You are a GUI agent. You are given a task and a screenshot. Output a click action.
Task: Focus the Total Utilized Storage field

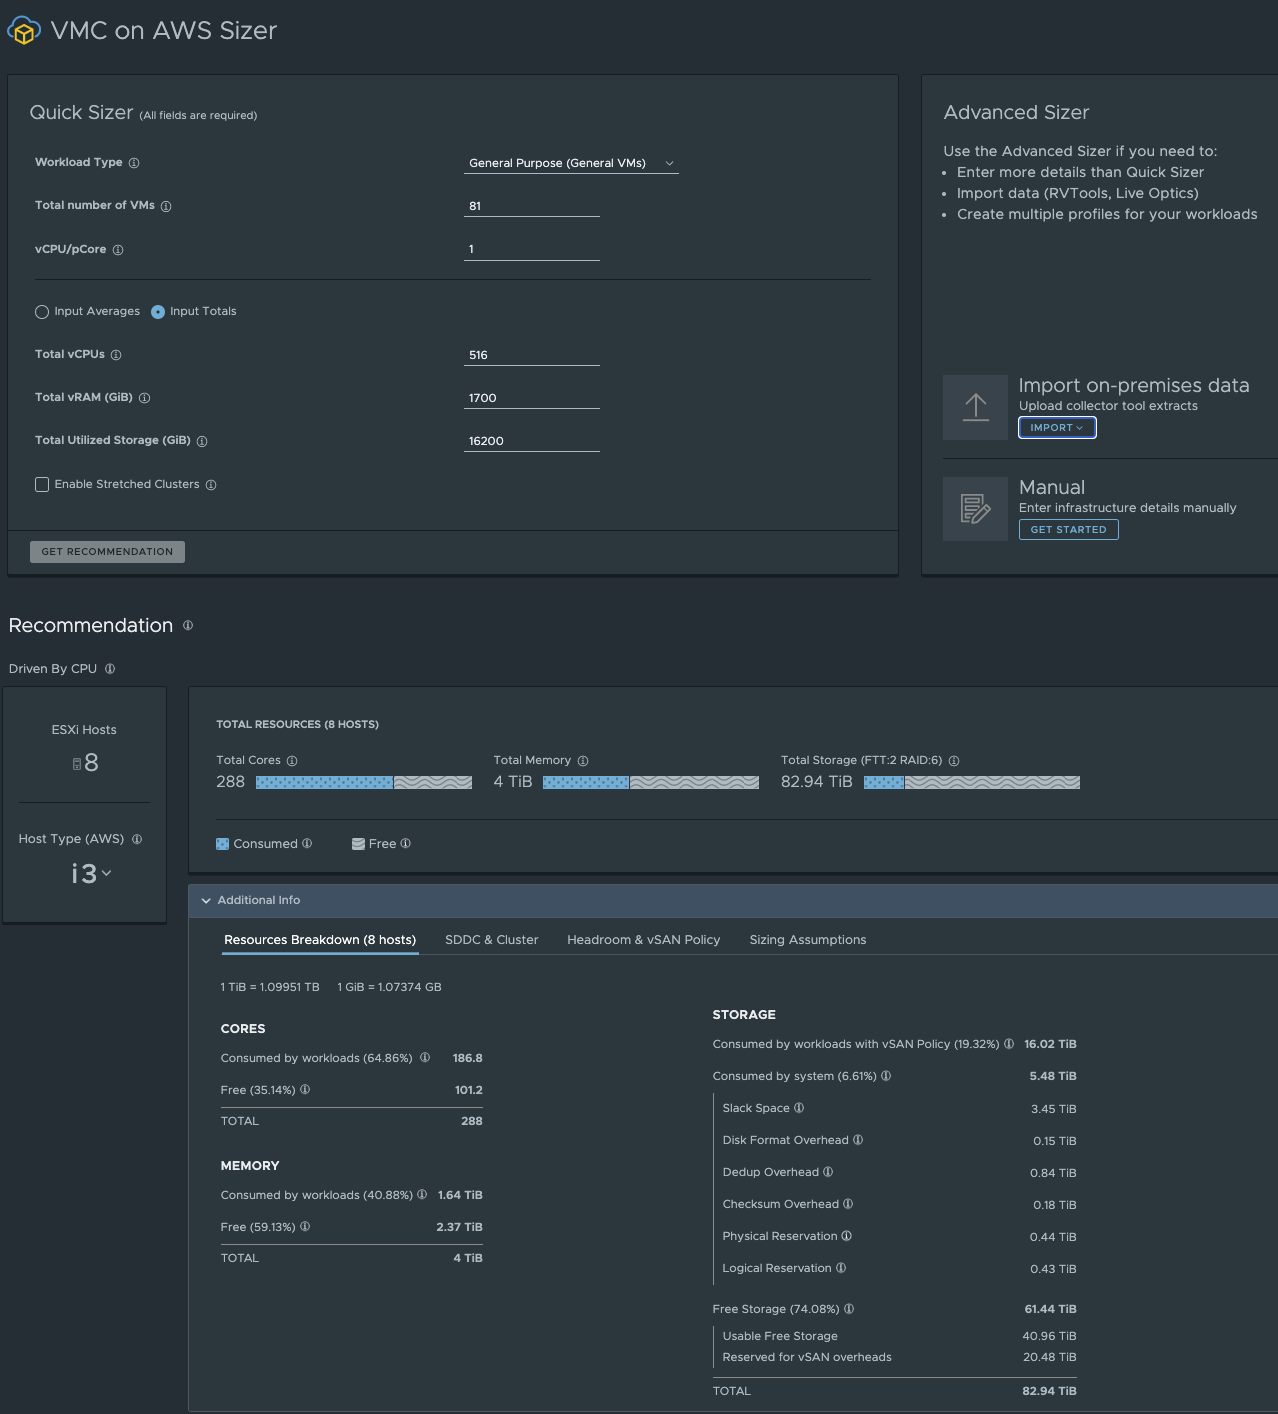pyautogui.click(x=532, y=441)
